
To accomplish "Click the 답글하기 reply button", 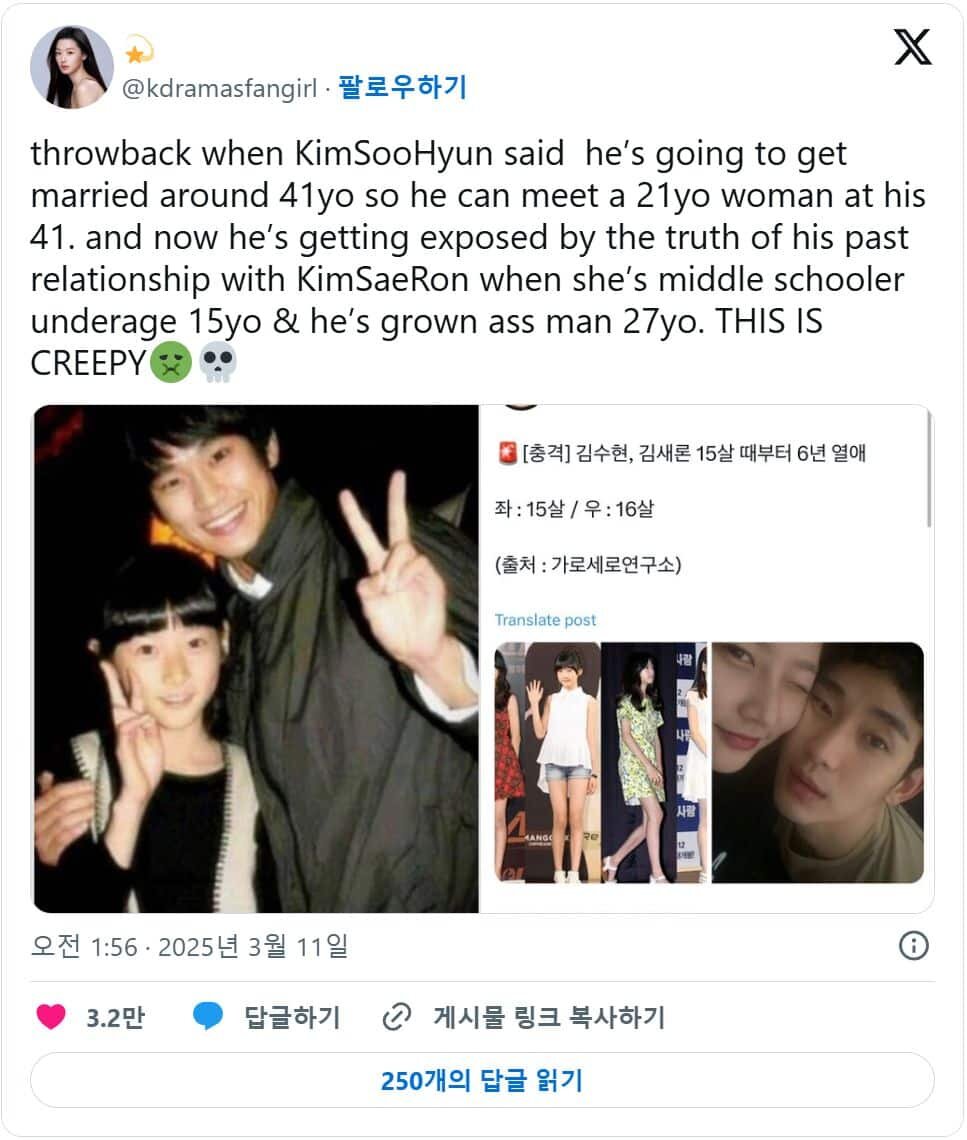I will click(292, 1016).
